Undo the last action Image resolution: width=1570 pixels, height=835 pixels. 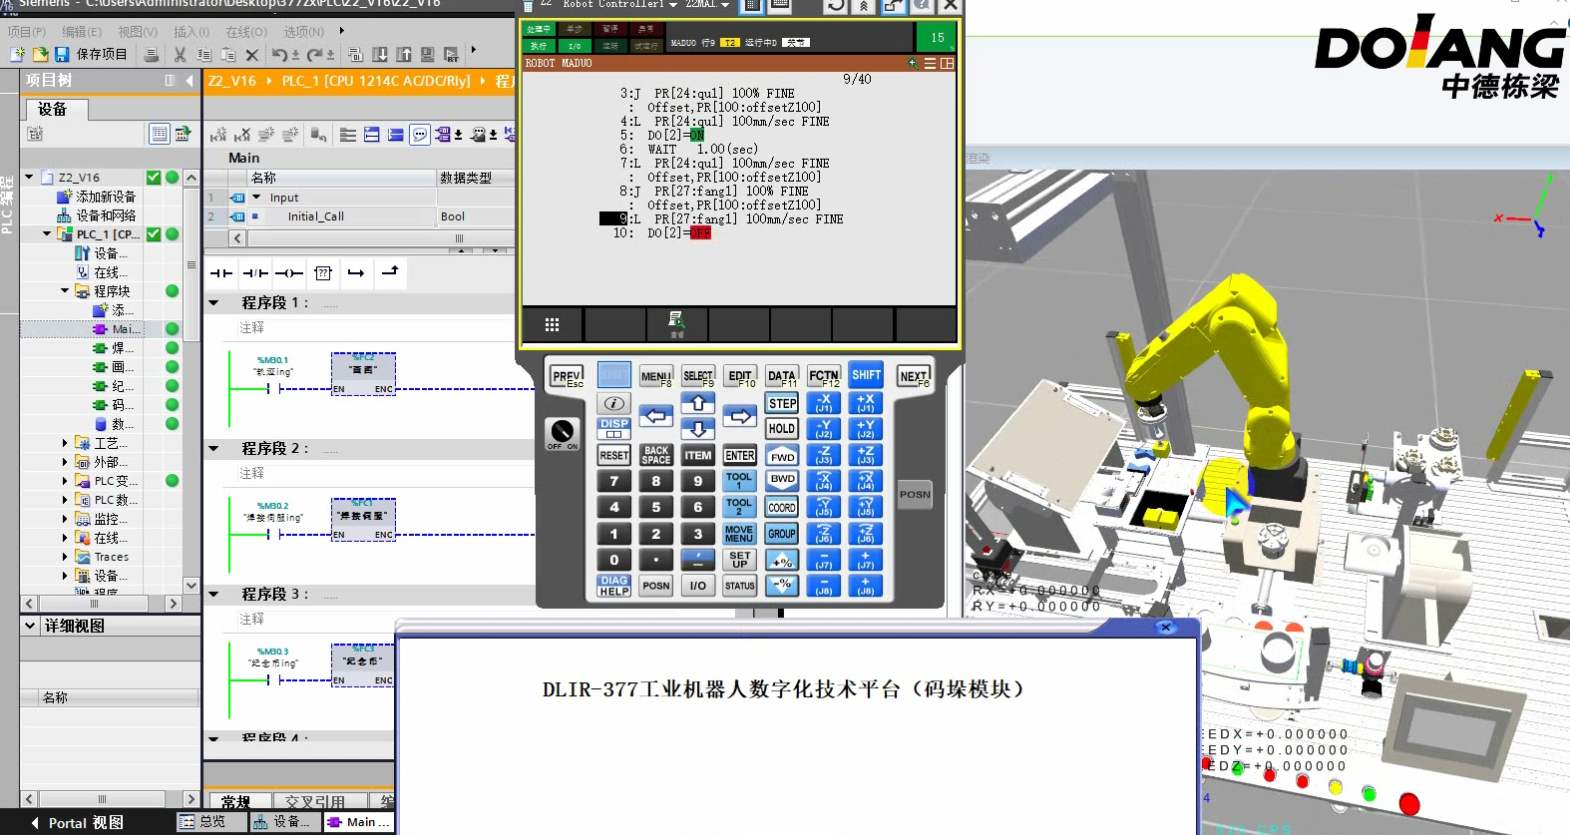(280, 54)
